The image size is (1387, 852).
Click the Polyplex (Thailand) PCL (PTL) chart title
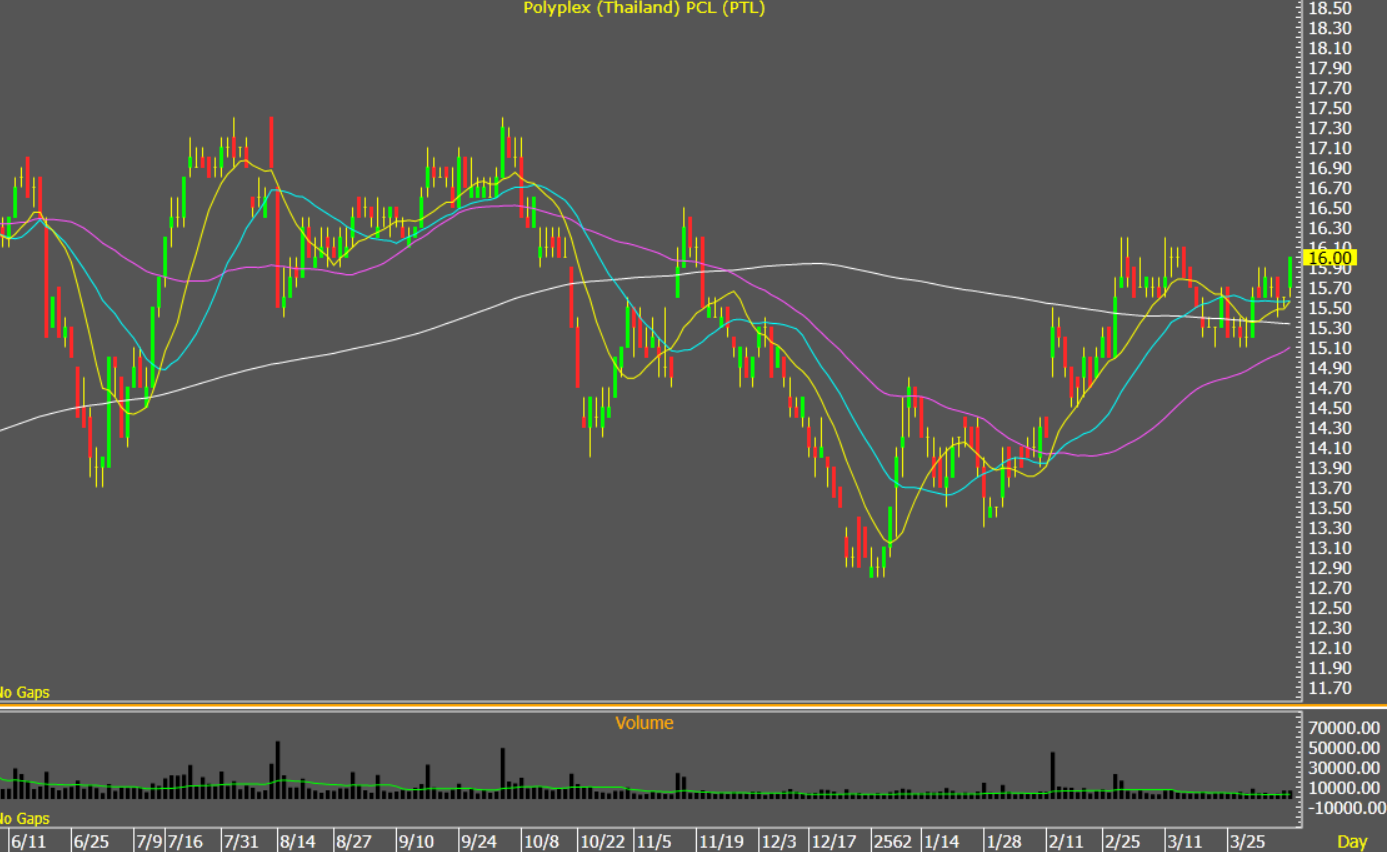pyautogui.click(x=645, y=8)
